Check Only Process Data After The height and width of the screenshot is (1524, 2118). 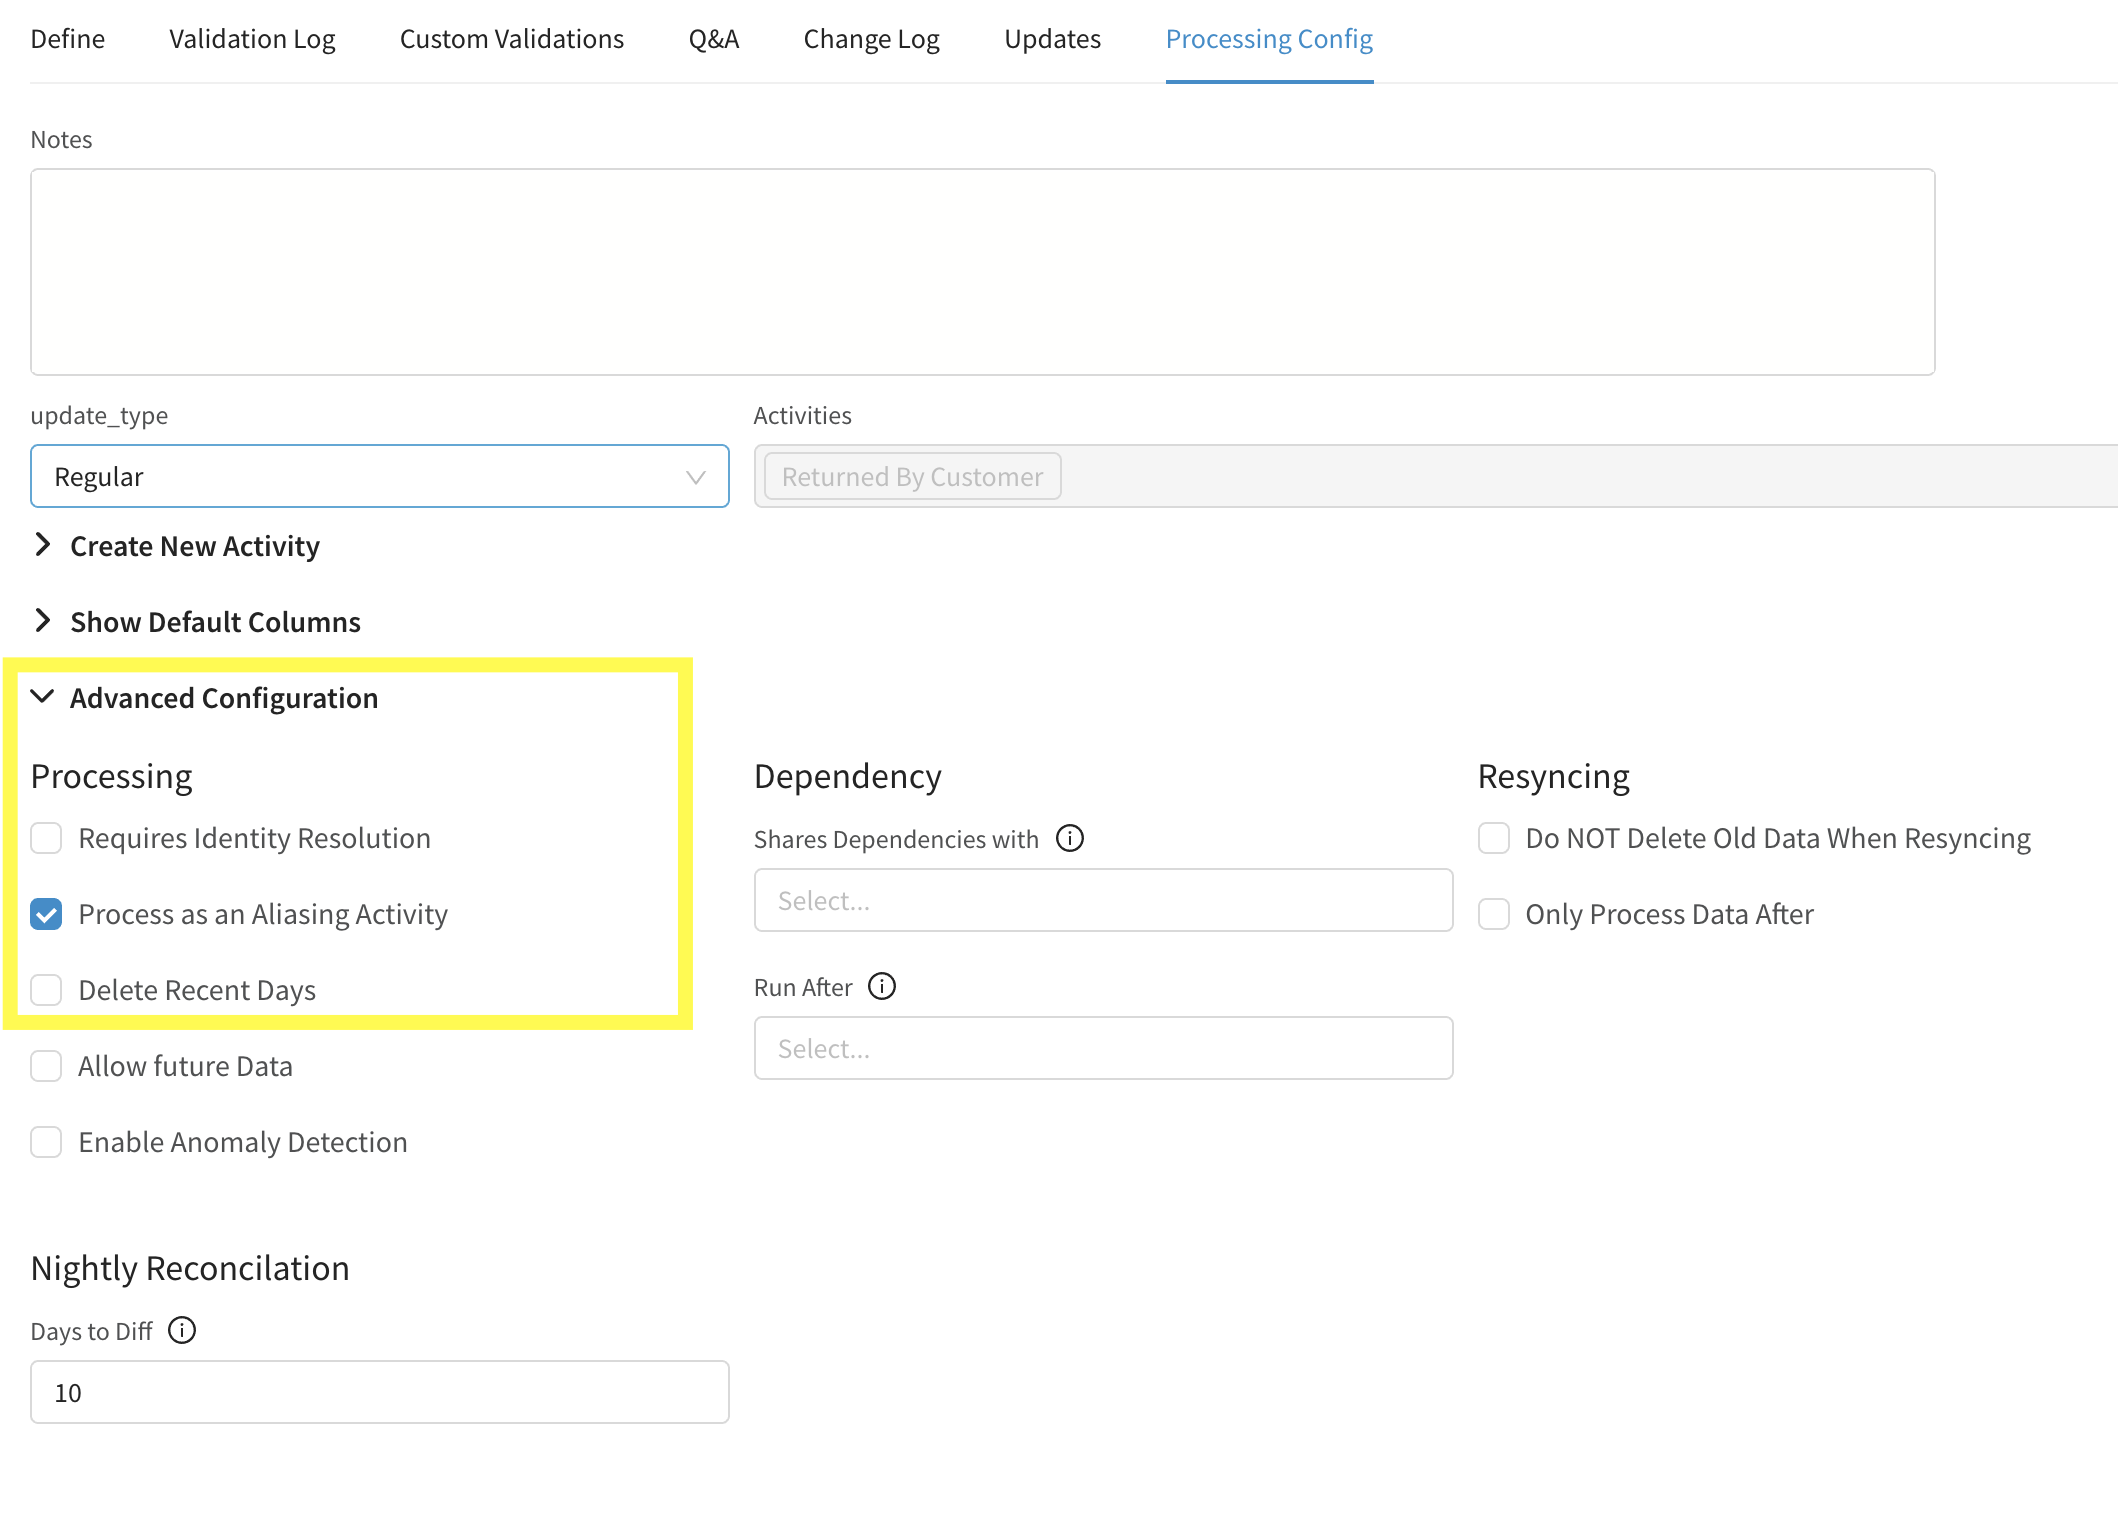[1493, 914]
